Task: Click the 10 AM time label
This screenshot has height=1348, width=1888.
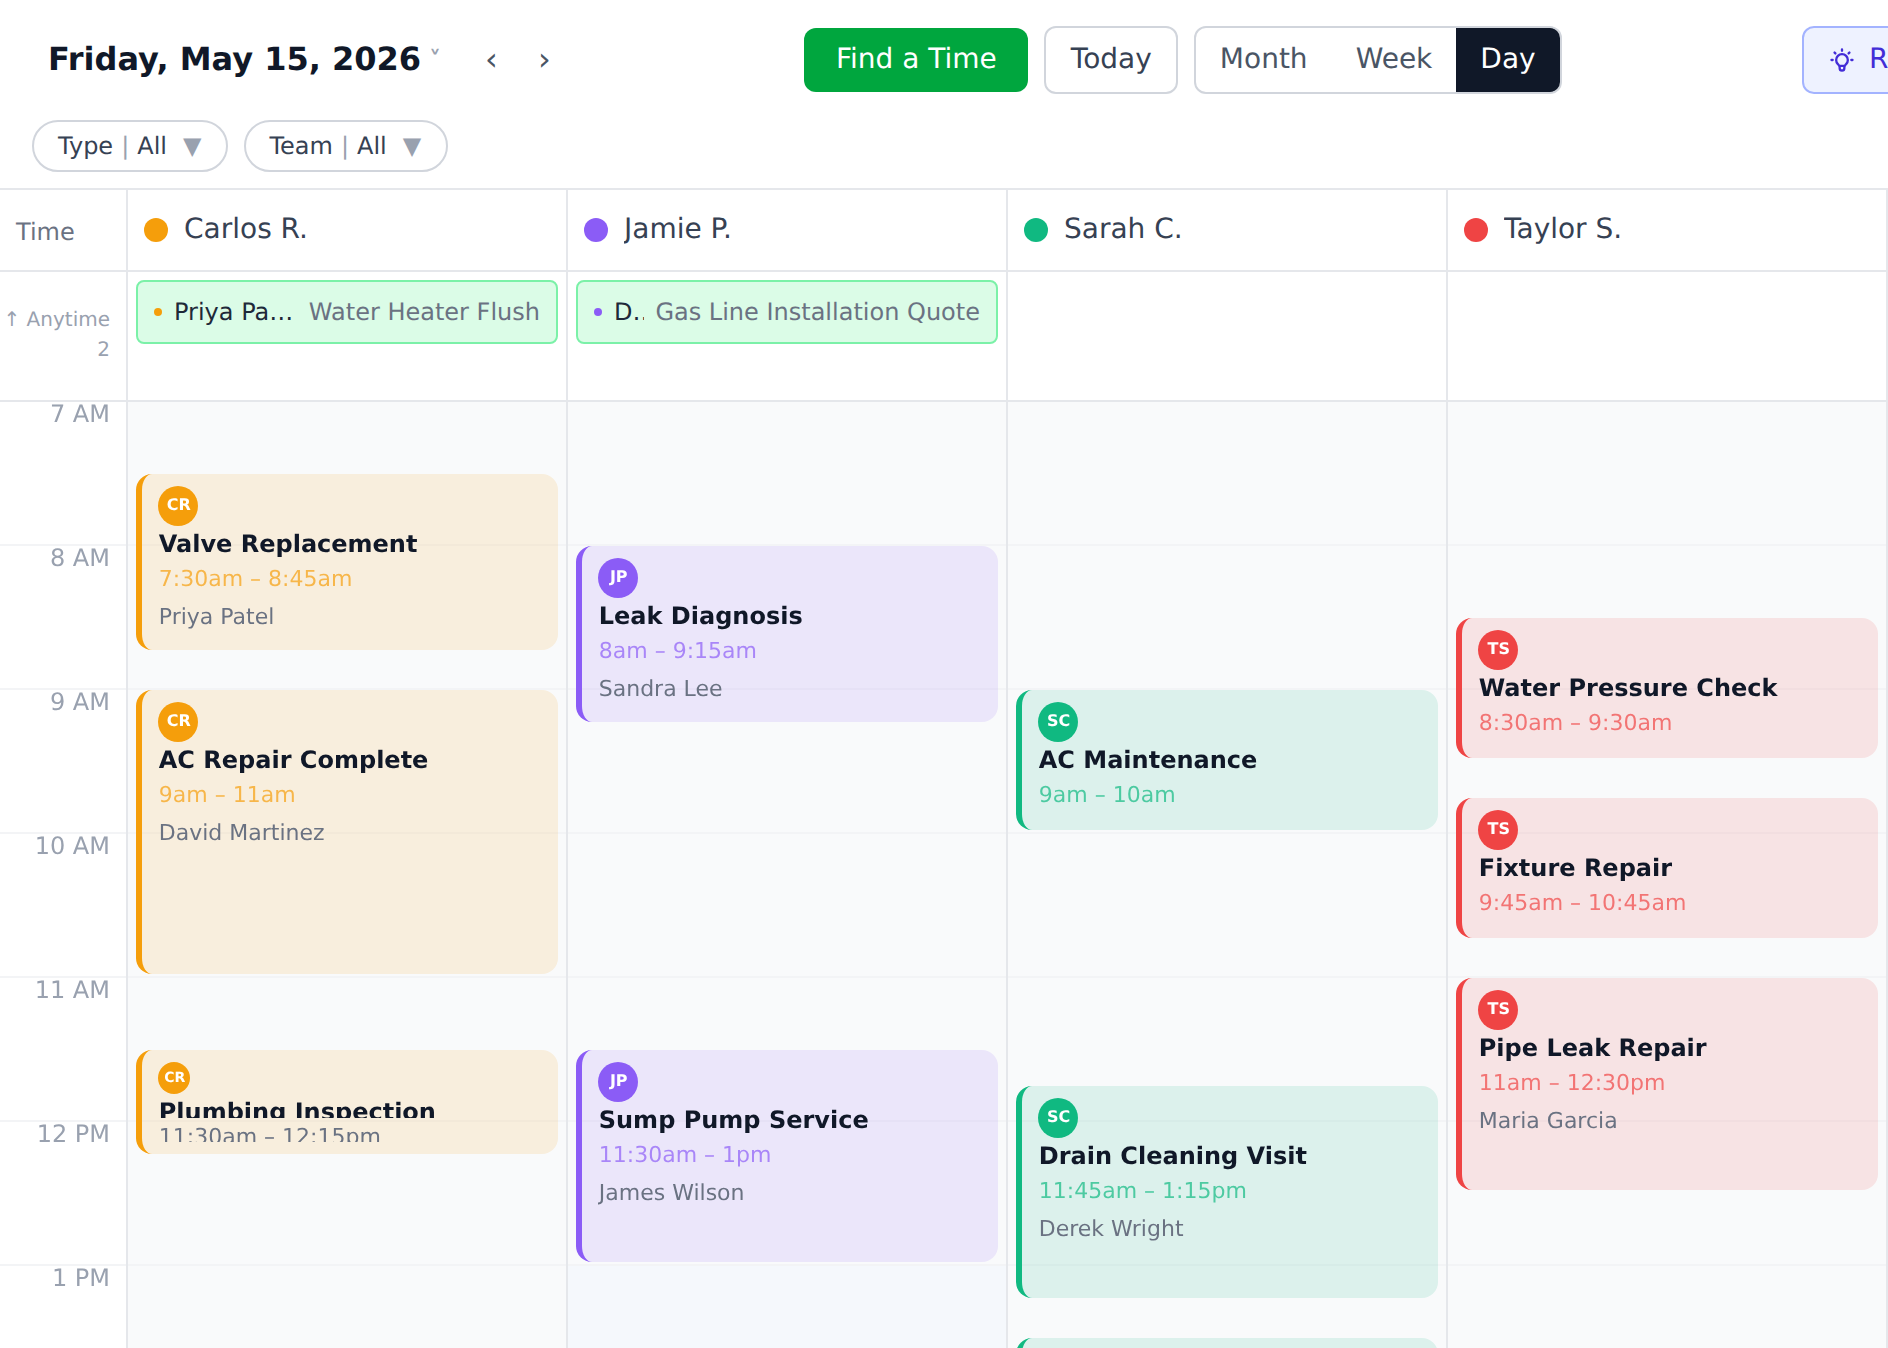Action: (x=72, y=846)
